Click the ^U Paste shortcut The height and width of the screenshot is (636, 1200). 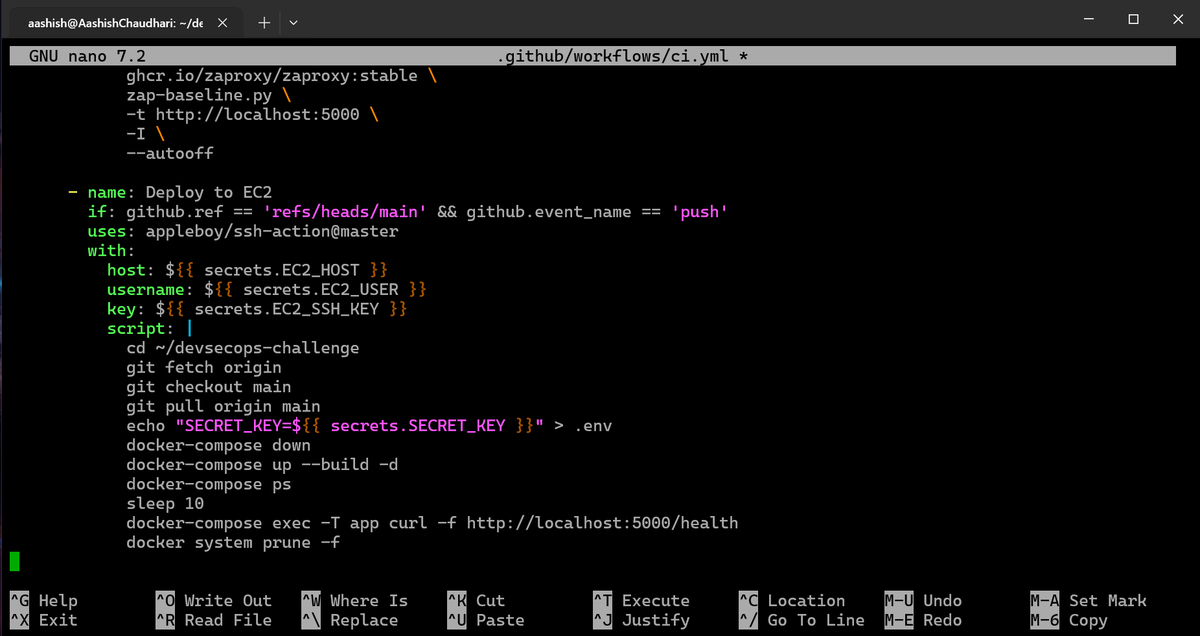(485, 620)
